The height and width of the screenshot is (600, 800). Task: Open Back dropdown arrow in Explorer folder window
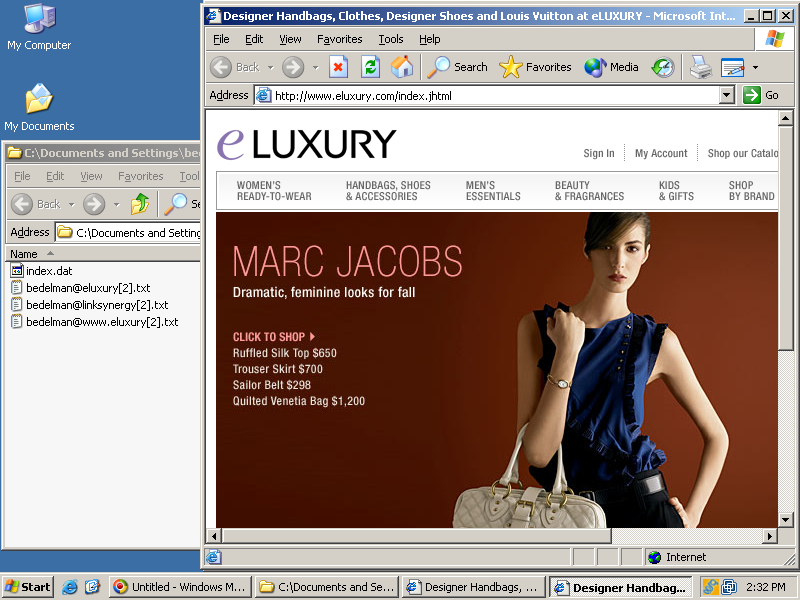71,205
